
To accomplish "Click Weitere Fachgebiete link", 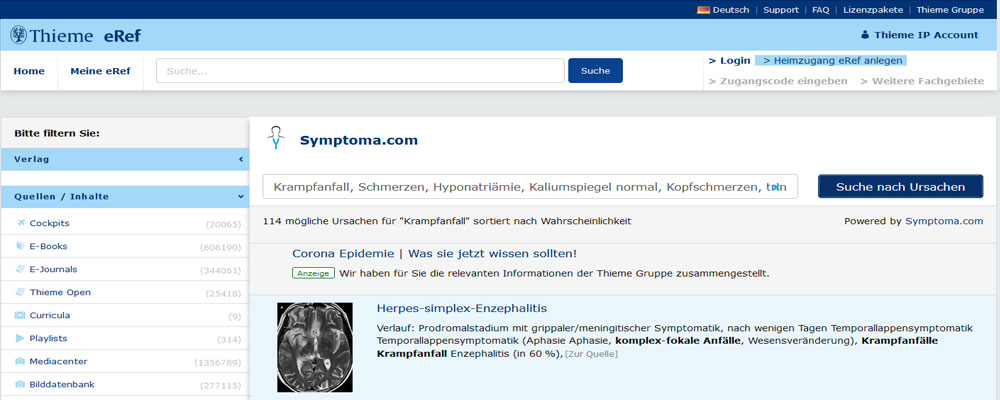I will (922, 81).
